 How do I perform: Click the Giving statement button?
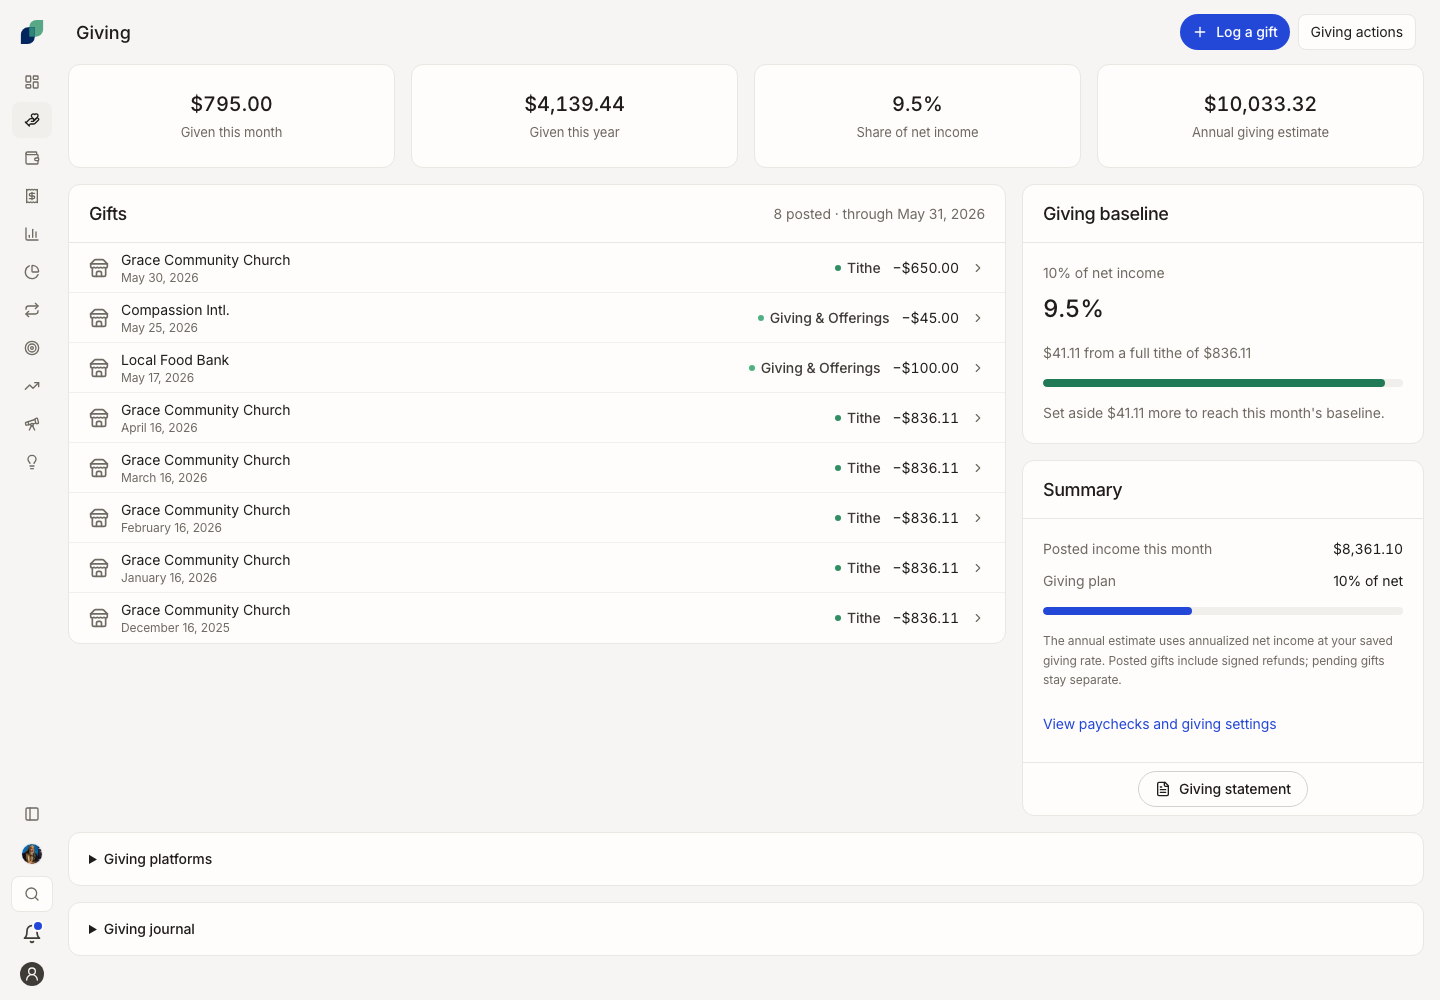(1222, 789)
